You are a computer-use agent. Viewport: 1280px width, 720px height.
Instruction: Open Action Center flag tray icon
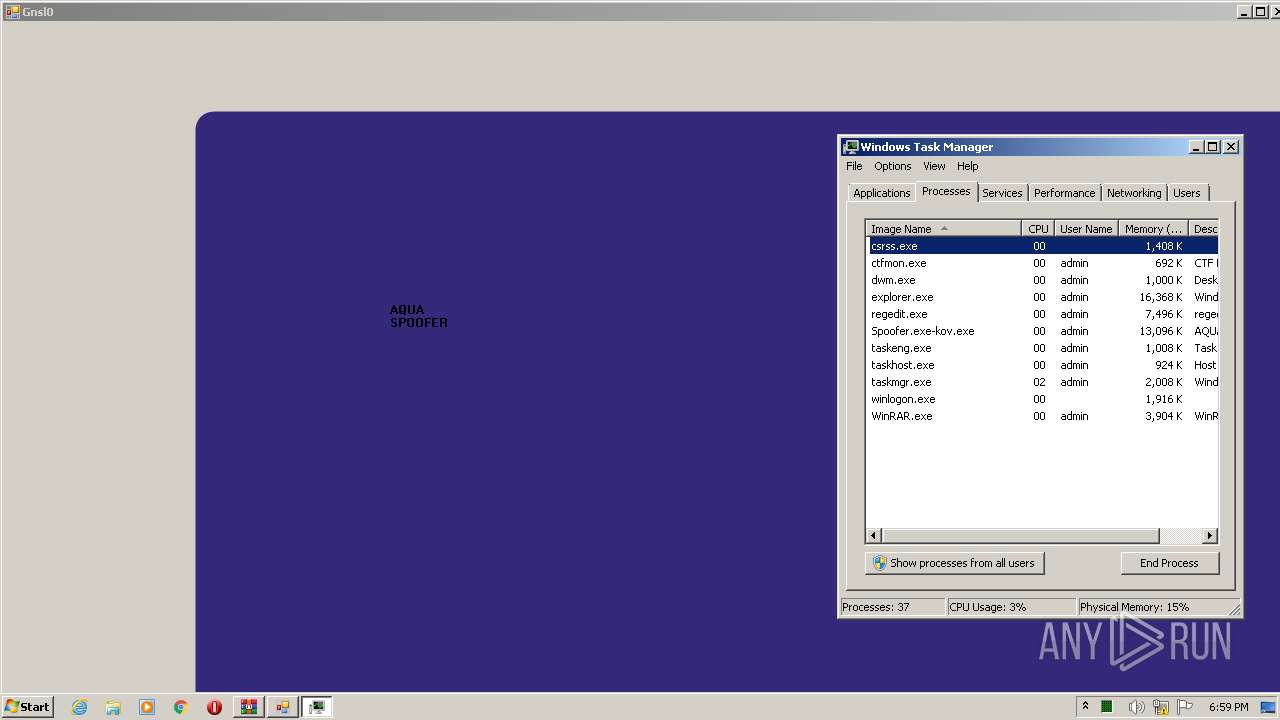(x=1185, y=707)
